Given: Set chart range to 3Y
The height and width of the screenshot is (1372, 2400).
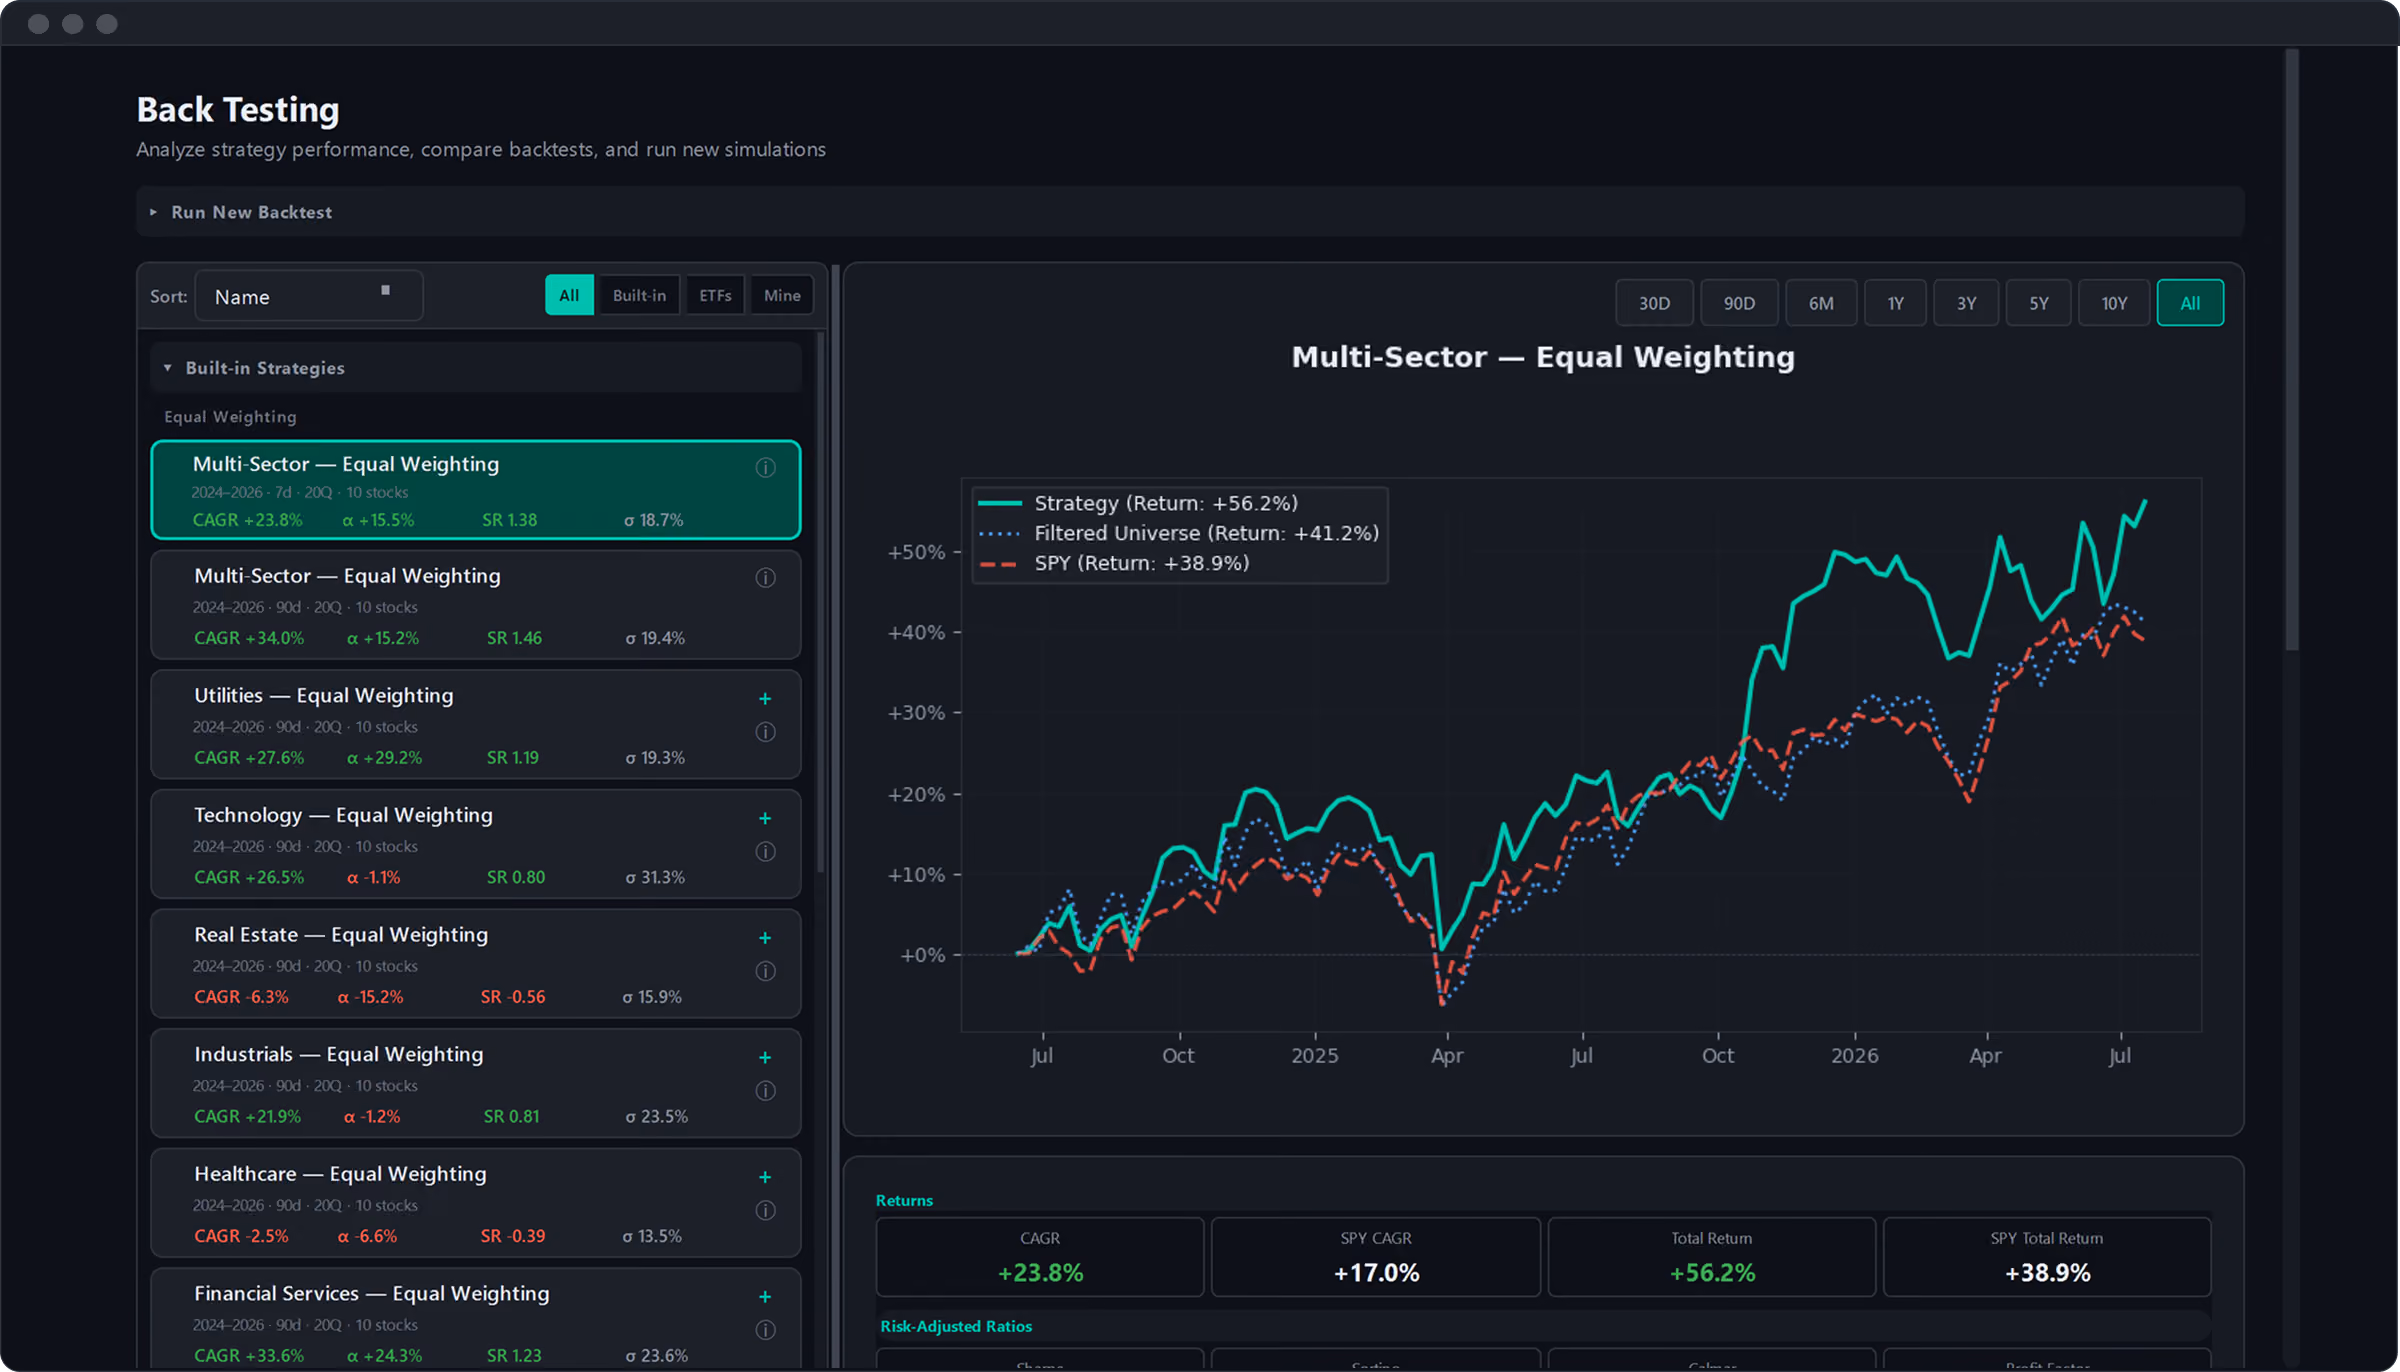Looking at the screenshot, I should [1966, 303].
